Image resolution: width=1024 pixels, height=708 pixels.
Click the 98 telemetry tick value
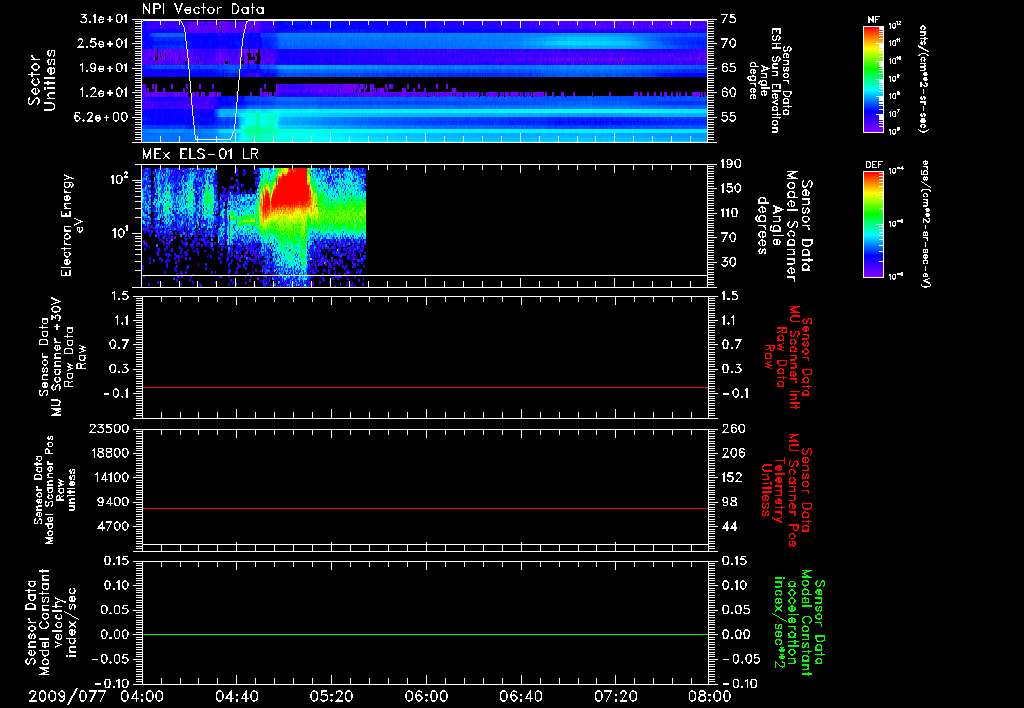click(x=729, y=502)
